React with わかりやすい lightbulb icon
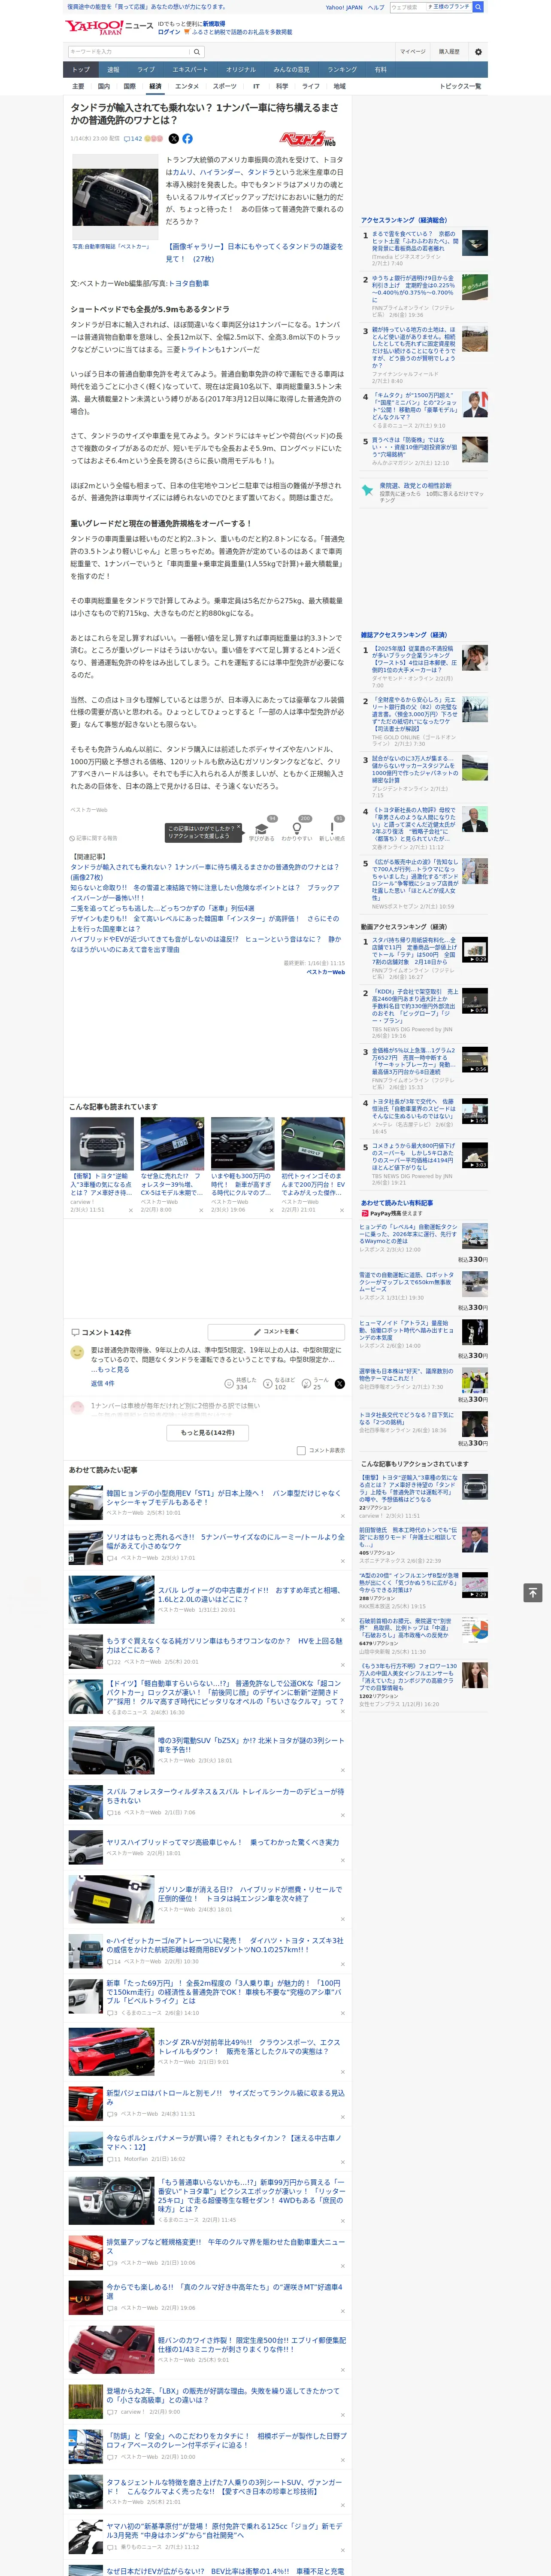The height and width of the screenshot is (2576, 551). [296, 829]
